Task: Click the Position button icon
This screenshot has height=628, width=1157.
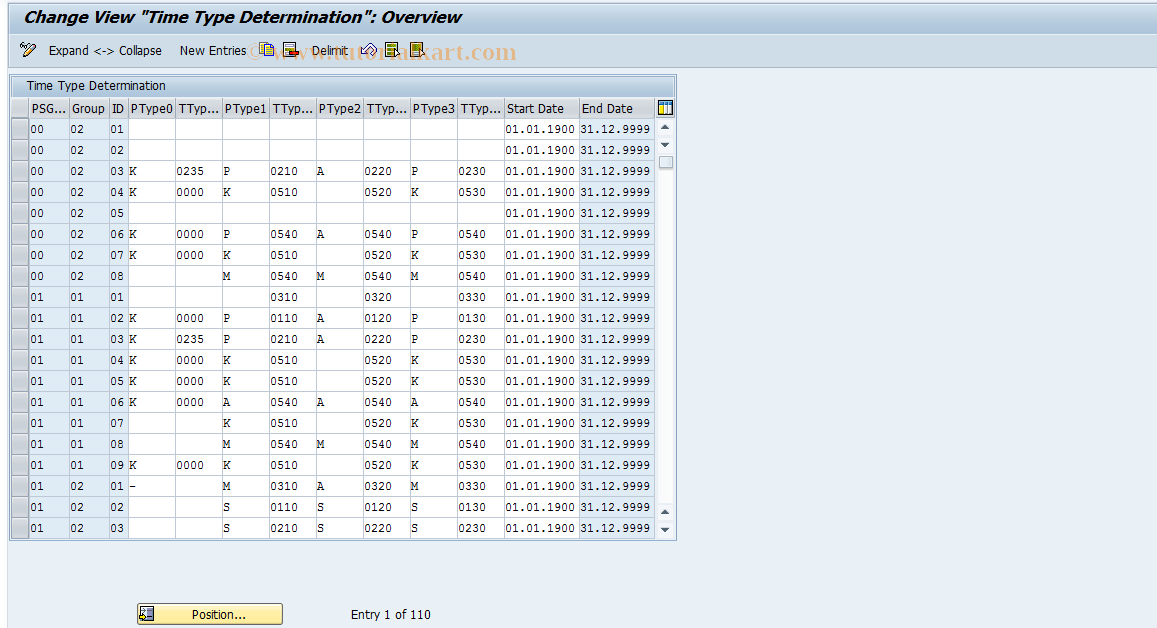Action: [x=147, y=614]
